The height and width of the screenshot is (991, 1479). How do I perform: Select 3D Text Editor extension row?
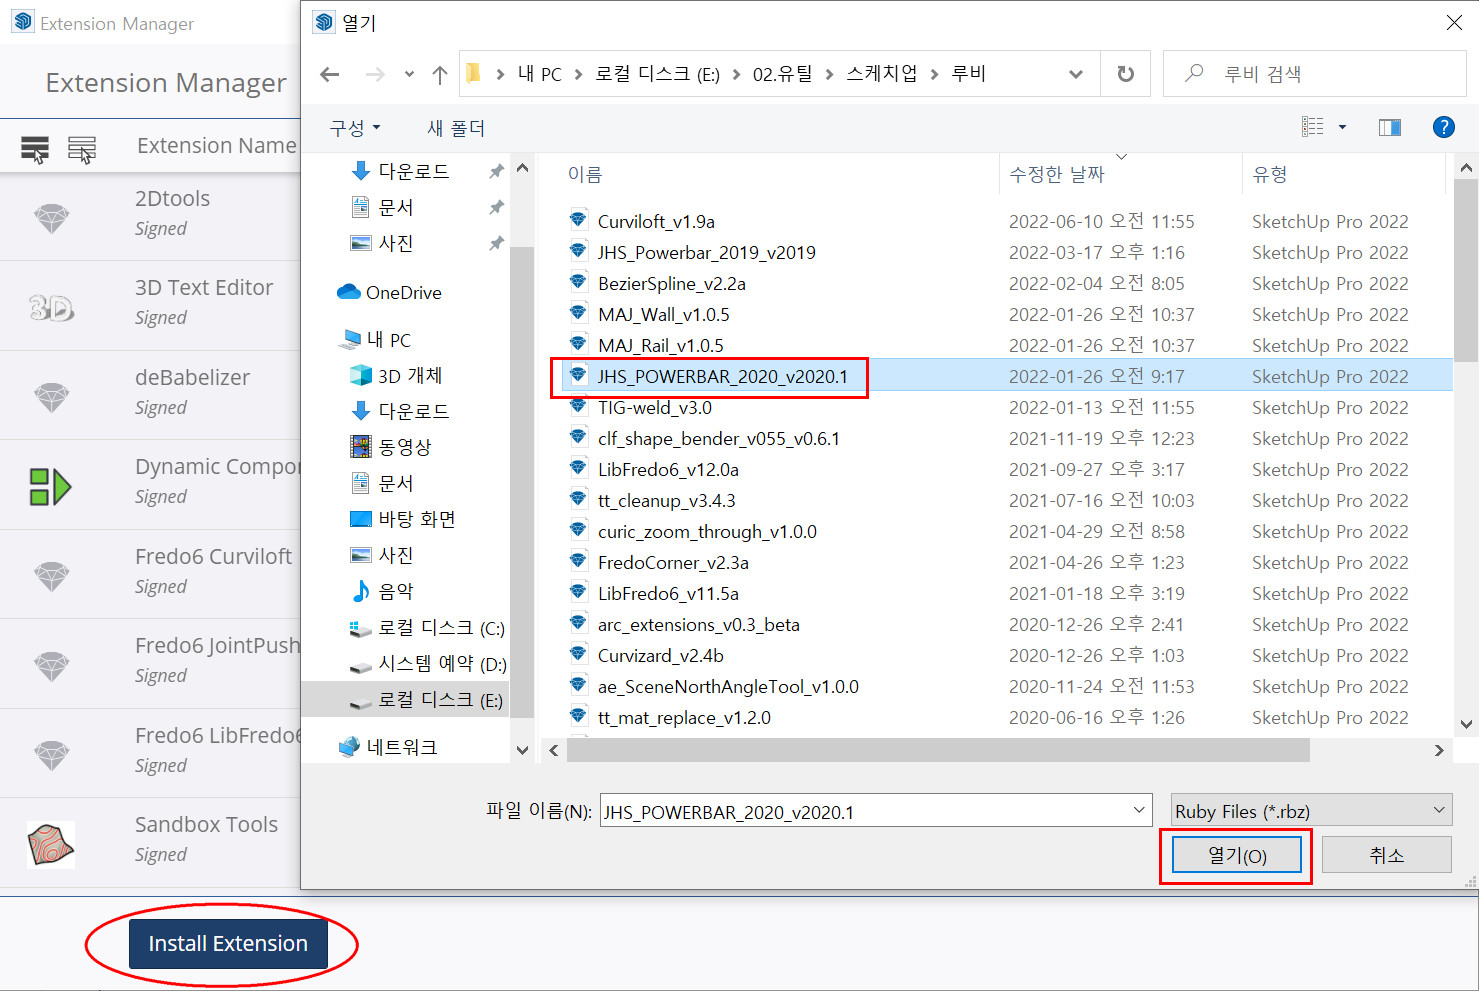150,306
